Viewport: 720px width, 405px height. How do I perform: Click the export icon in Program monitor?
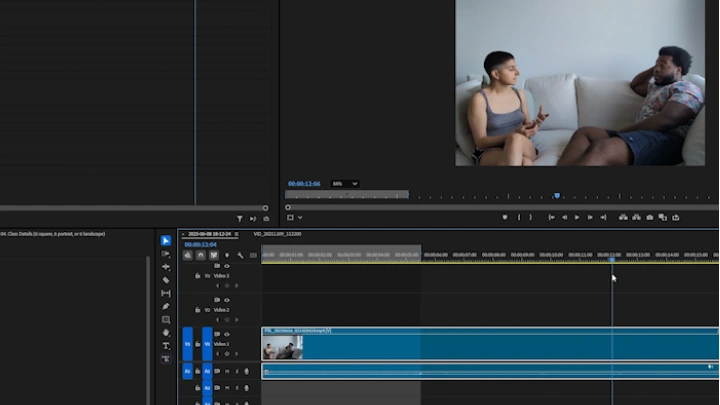click(676, 218)
